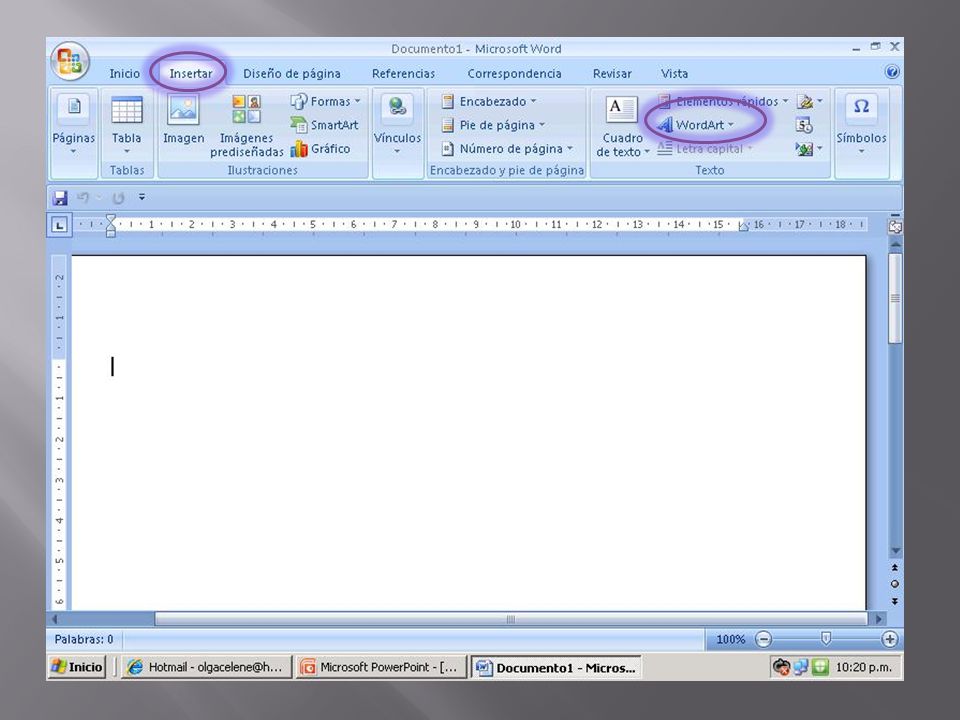This screenshot has height=720, width=960.
Task: Switch to the Insertar tab
Action: [190, 73]
